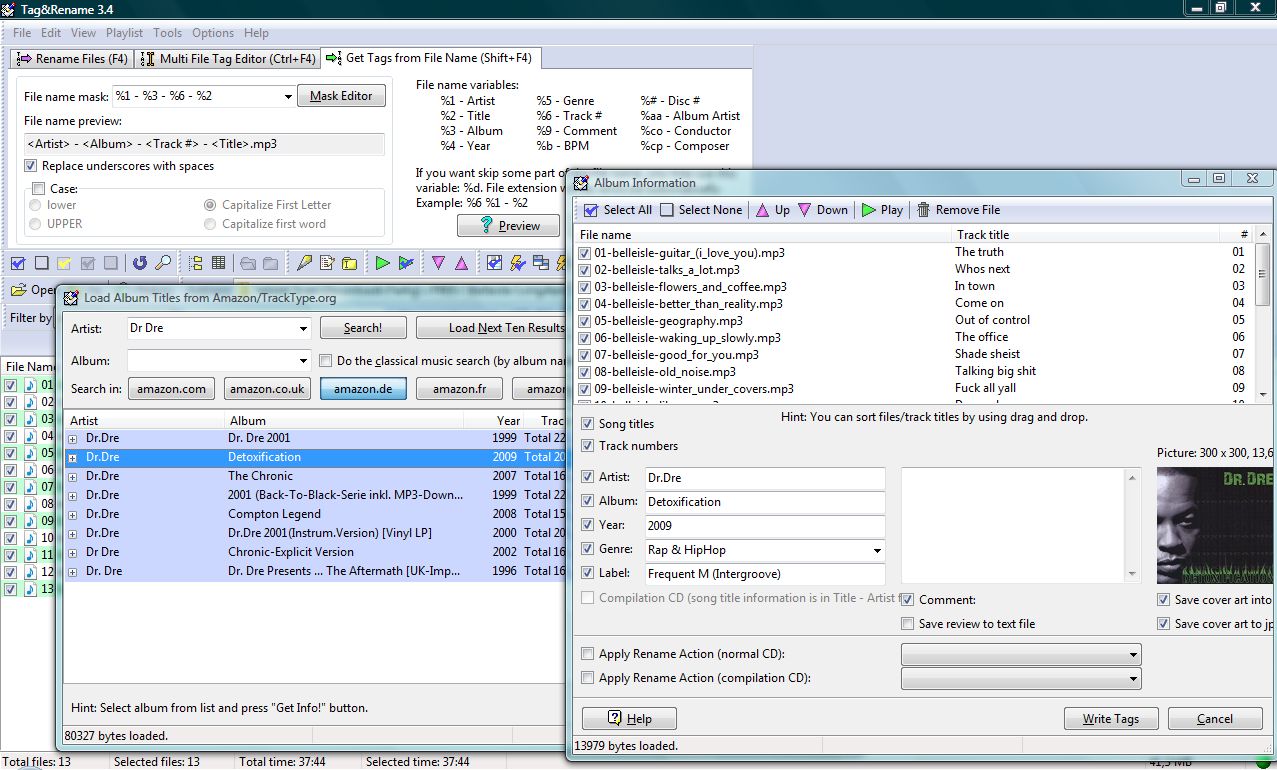Click the Year field containing 2009
1277x770 pixels.
(765, 526)
